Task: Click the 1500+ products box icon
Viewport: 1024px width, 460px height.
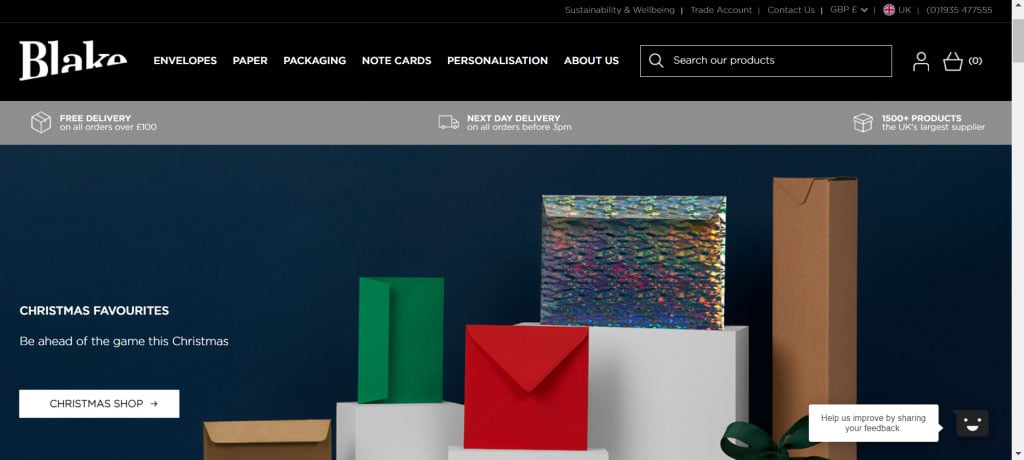Action: click(863, 122)
